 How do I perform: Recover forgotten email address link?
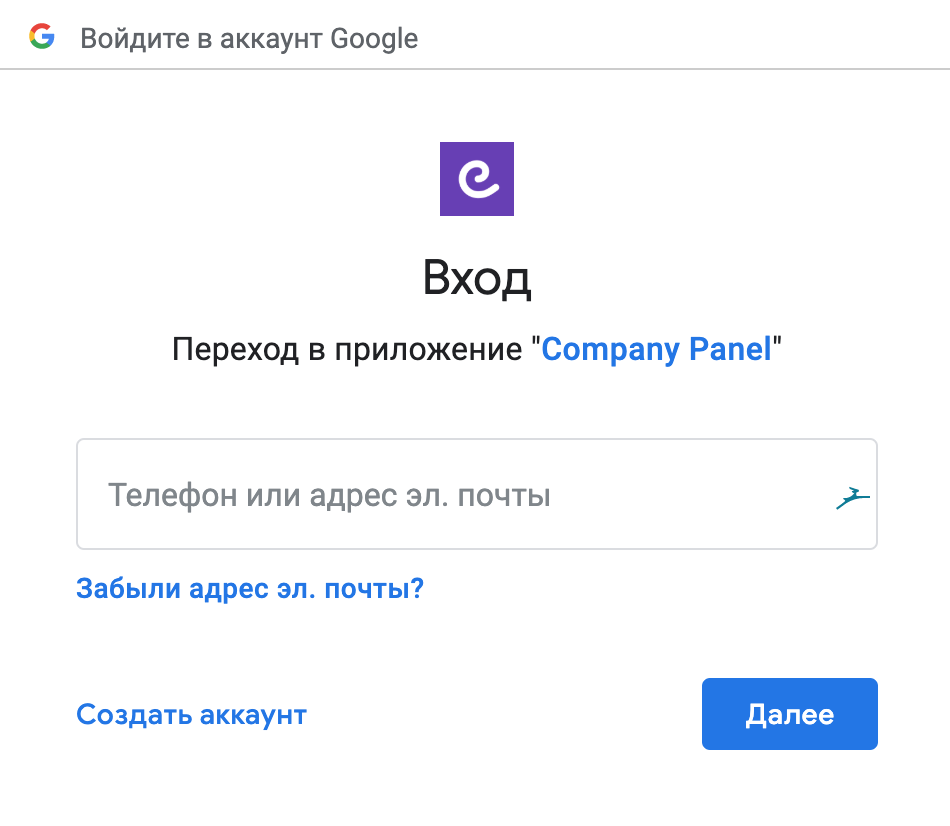click(250, 588)
